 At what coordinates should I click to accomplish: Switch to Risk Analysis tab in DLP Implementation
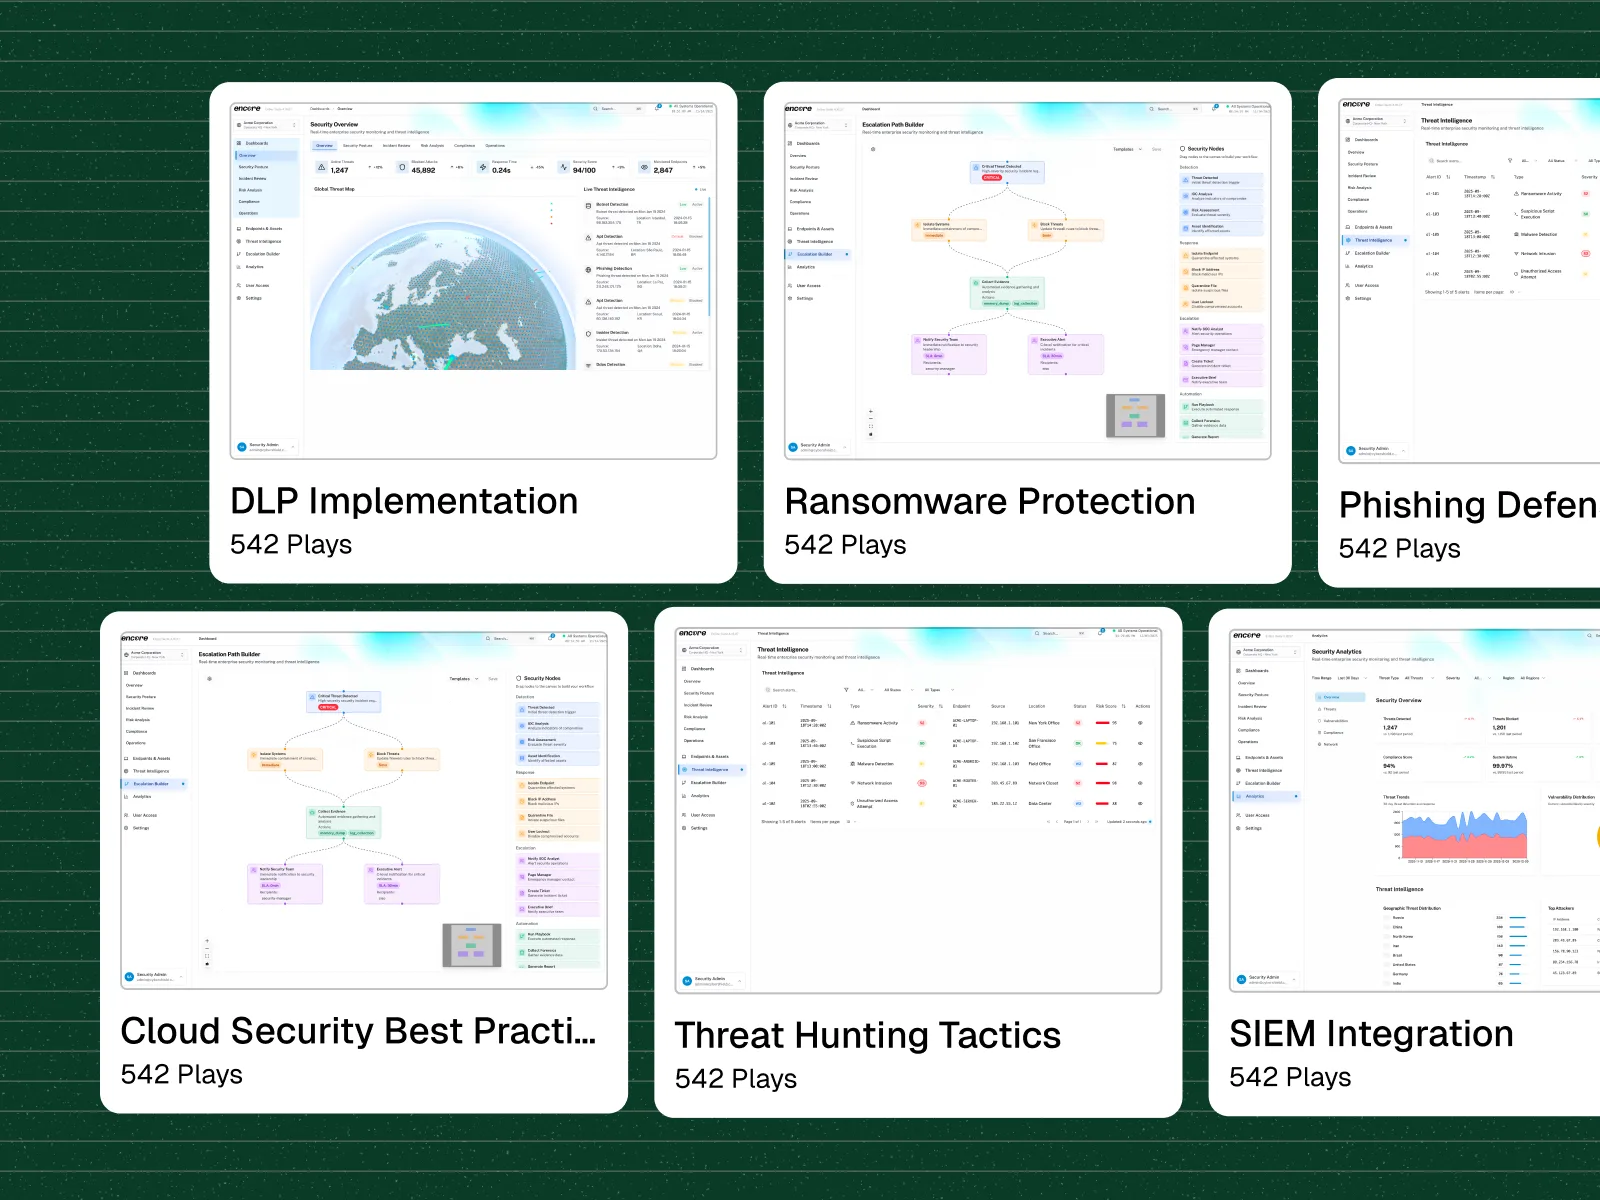click(x=432, y=146)
